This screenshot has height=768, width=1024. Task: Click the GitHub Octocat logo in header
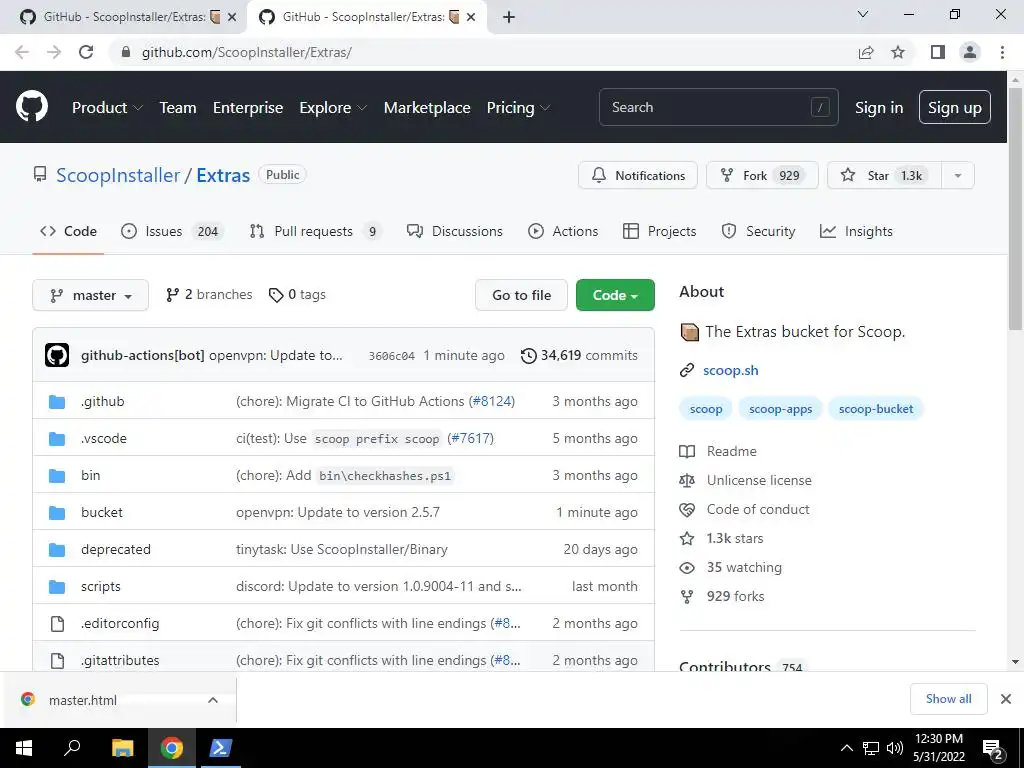click(31, 106)
